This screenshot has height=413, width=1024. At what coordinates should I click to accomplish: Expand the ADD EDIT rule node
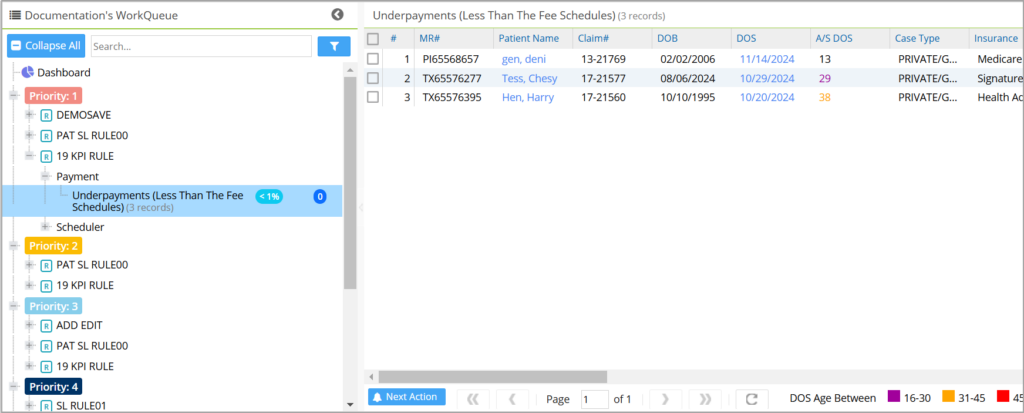click(29, 325)
